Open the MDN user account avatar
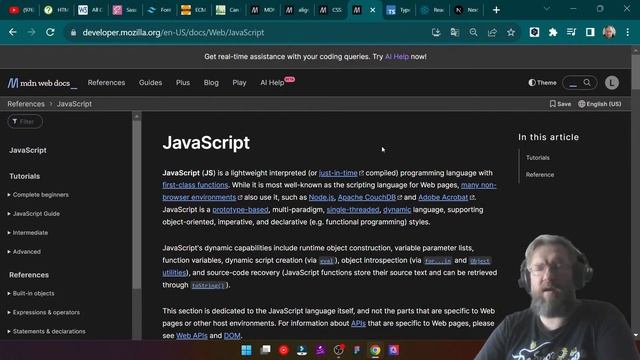This screenshot has height=360, width=640. coord(611,83)
